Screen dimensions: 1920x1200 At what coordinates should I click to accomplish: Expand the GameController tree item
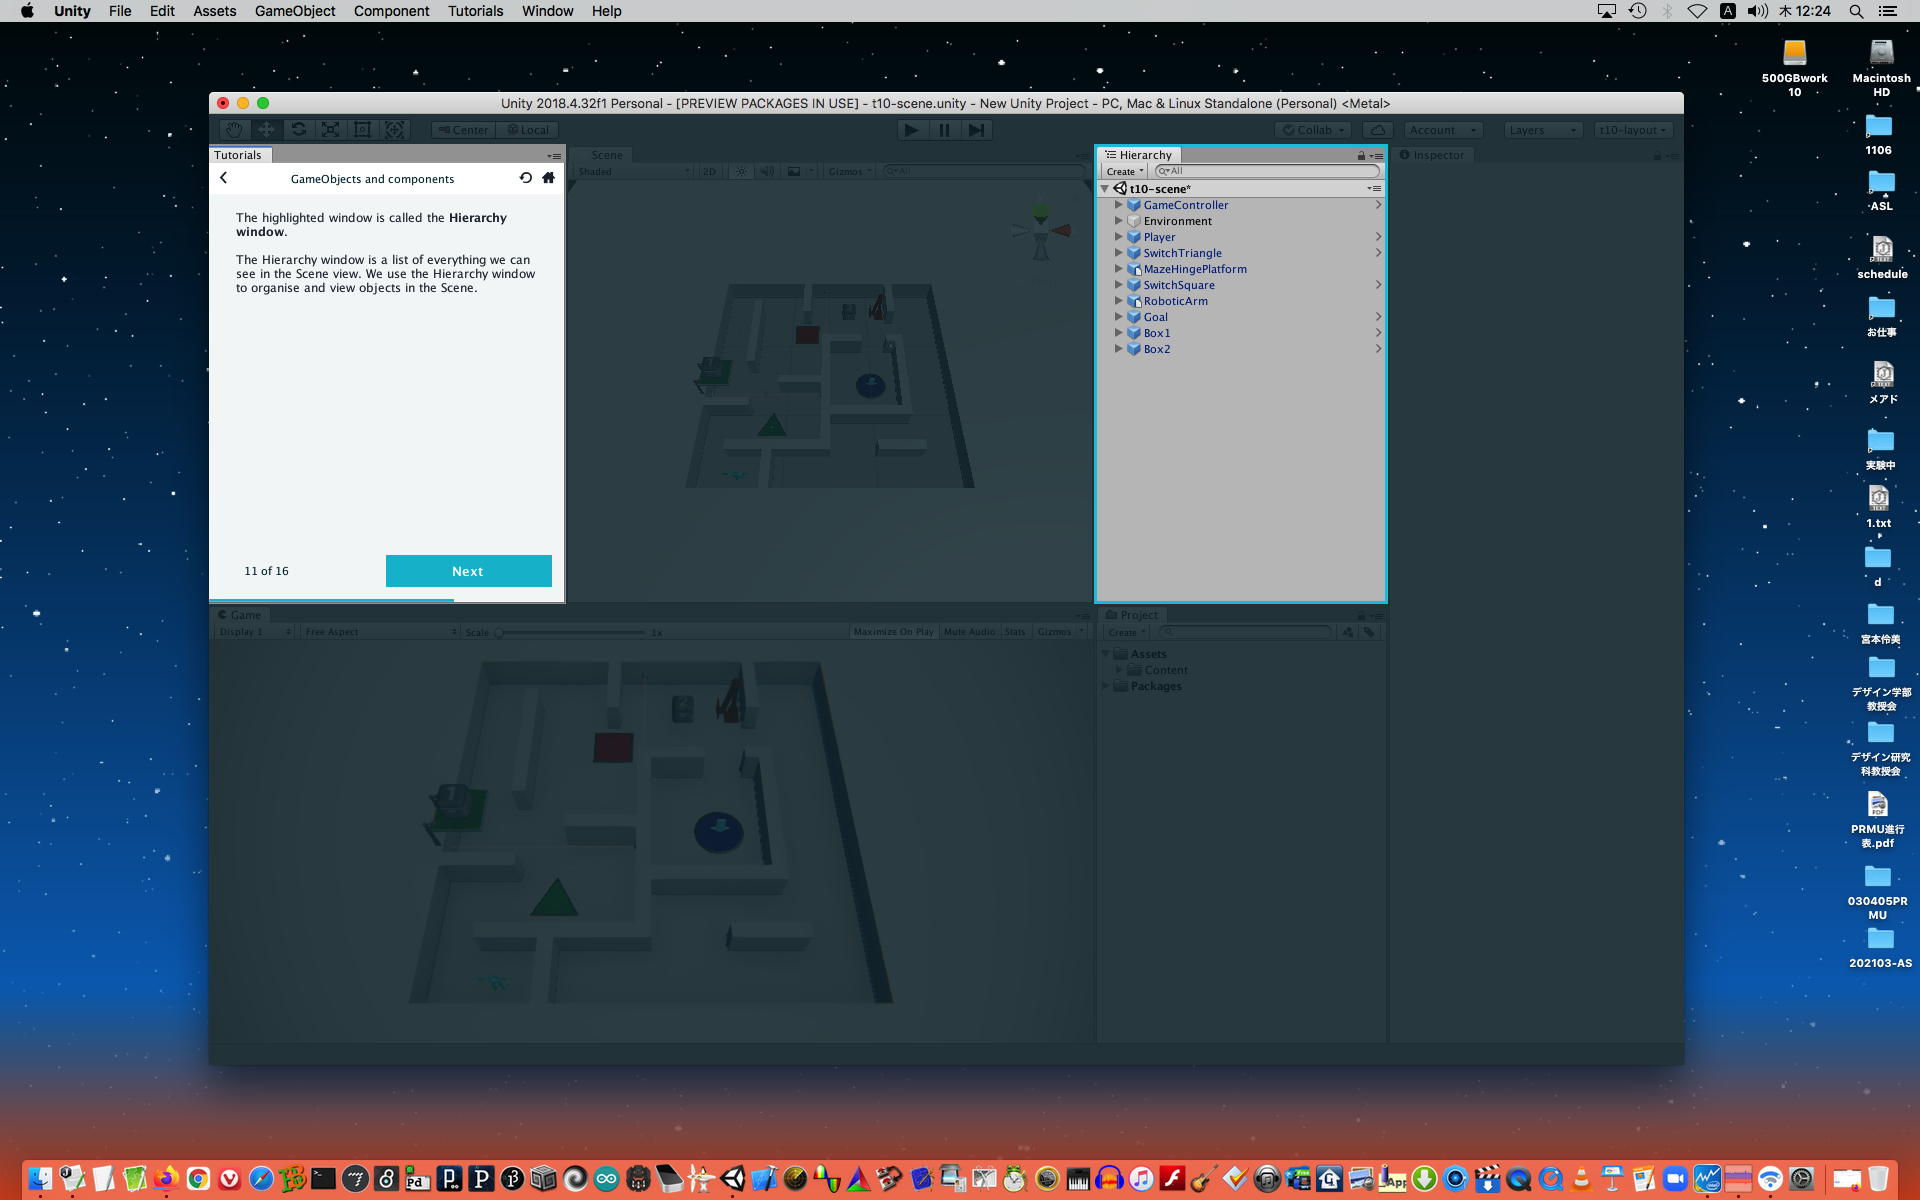[x=1118, y=205]
